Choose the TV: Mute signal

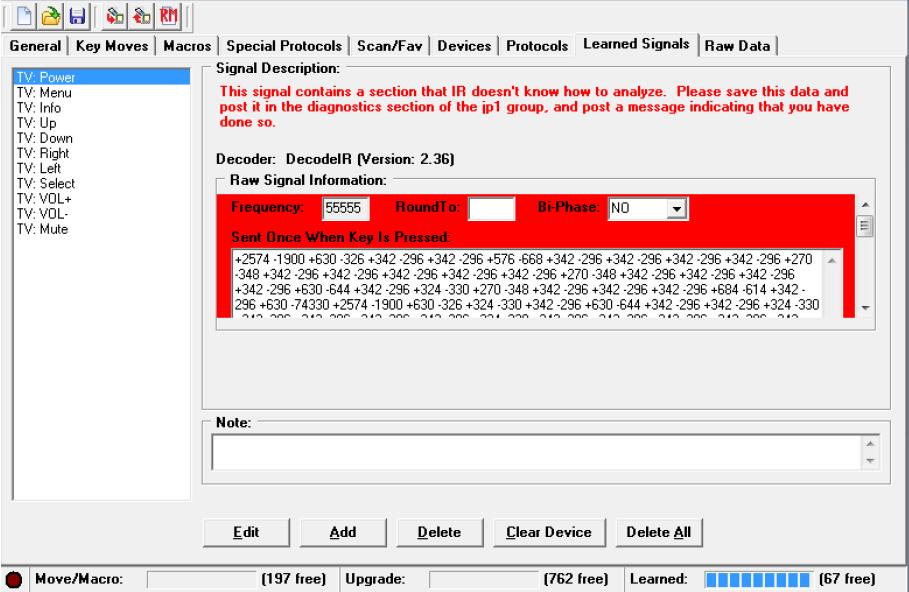(x=101, y=229)
